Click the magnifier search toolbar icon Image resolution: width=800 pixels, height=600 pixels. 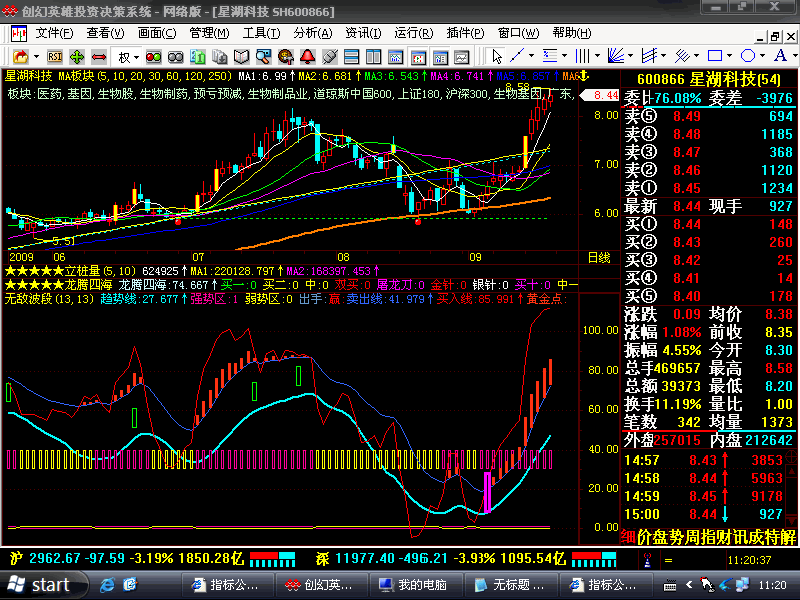[x=263, y=57]
